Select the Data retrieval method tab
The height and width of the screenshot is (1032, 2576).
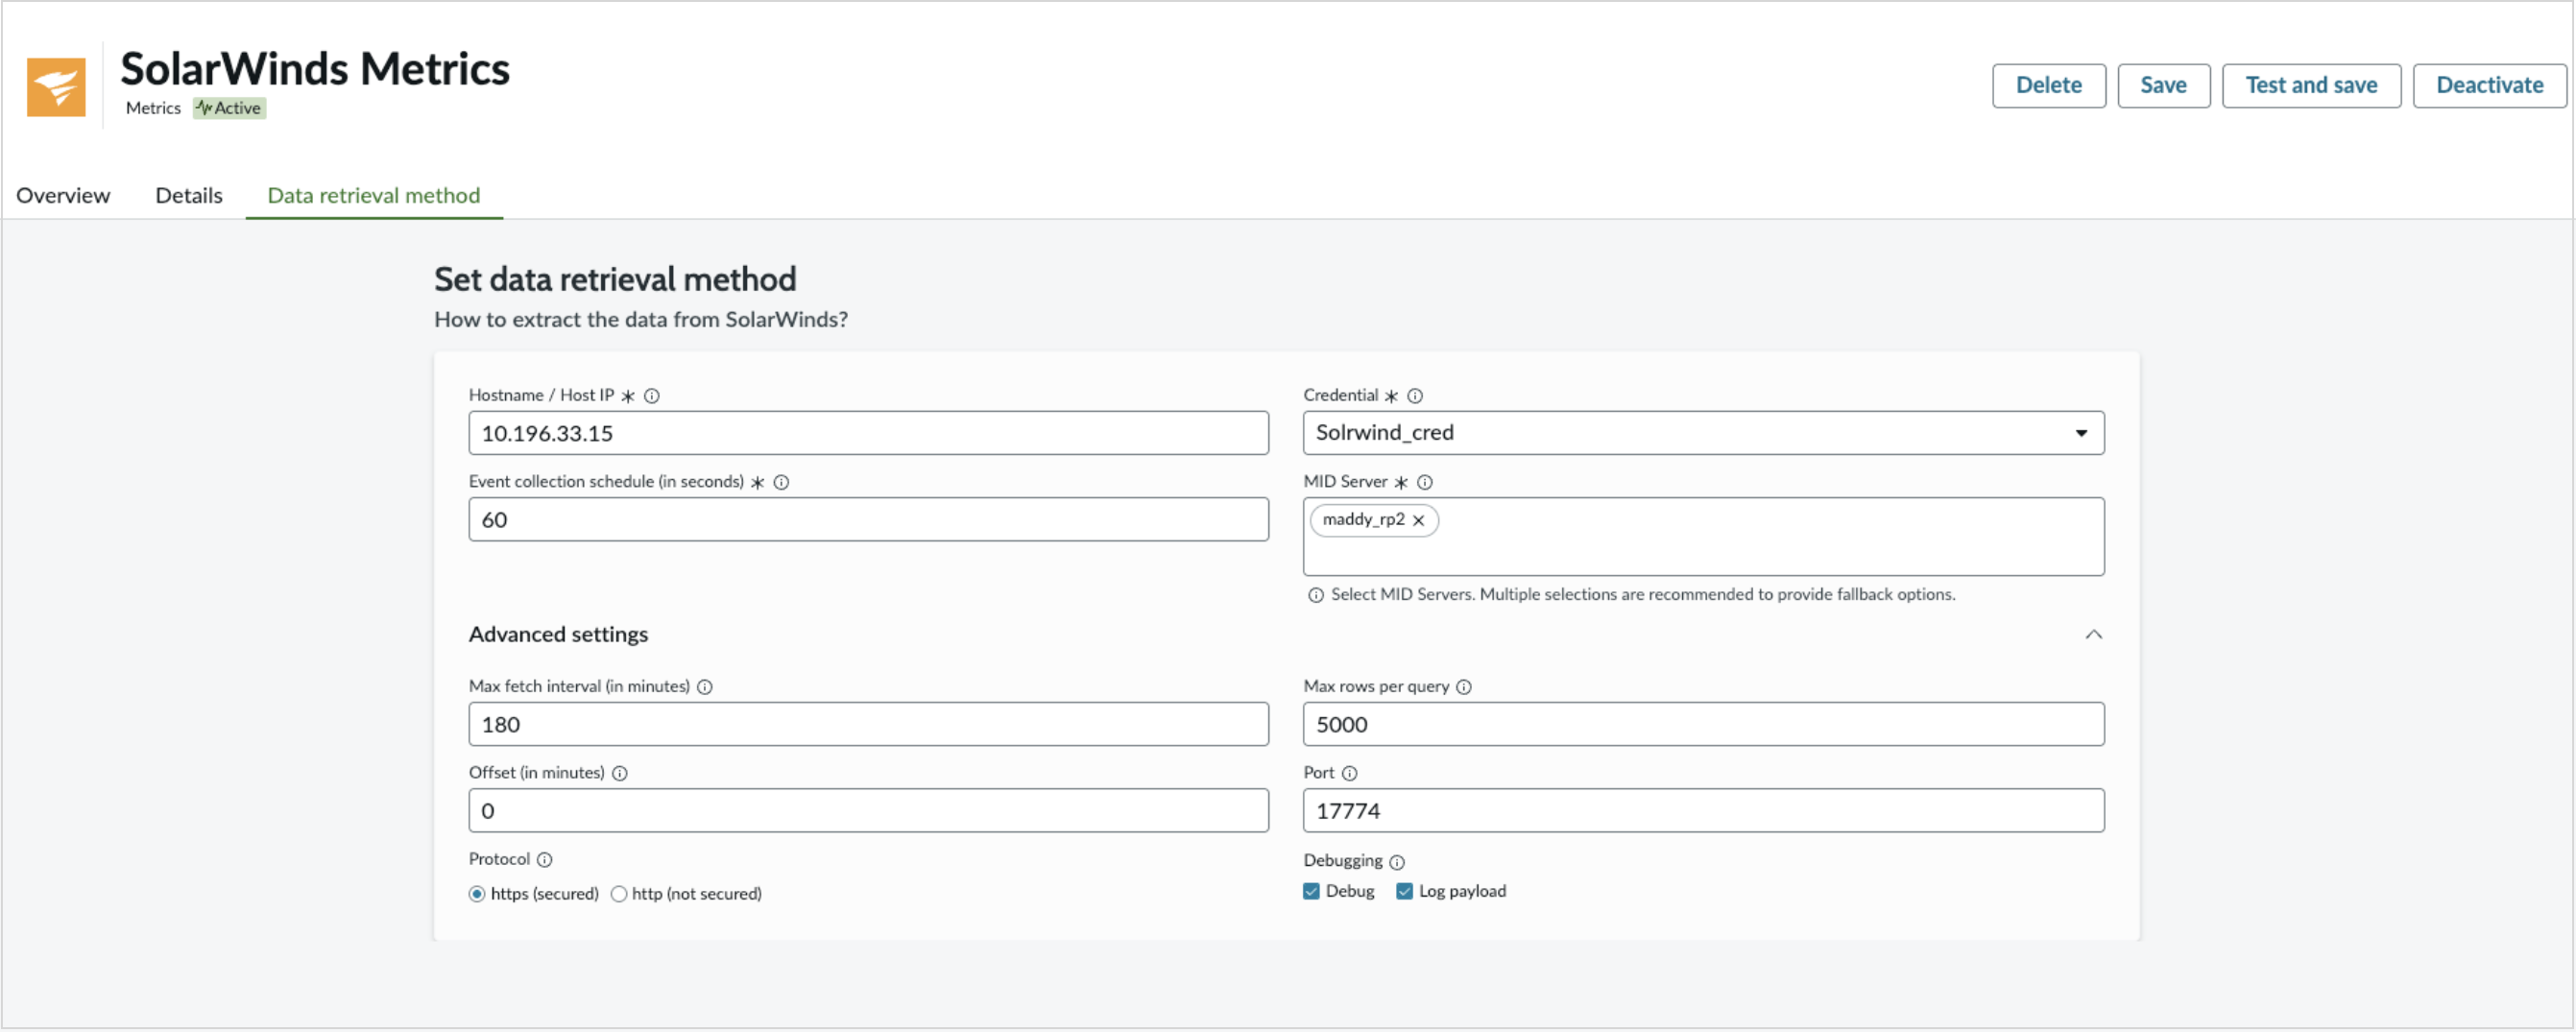click(x=374, y=196)
